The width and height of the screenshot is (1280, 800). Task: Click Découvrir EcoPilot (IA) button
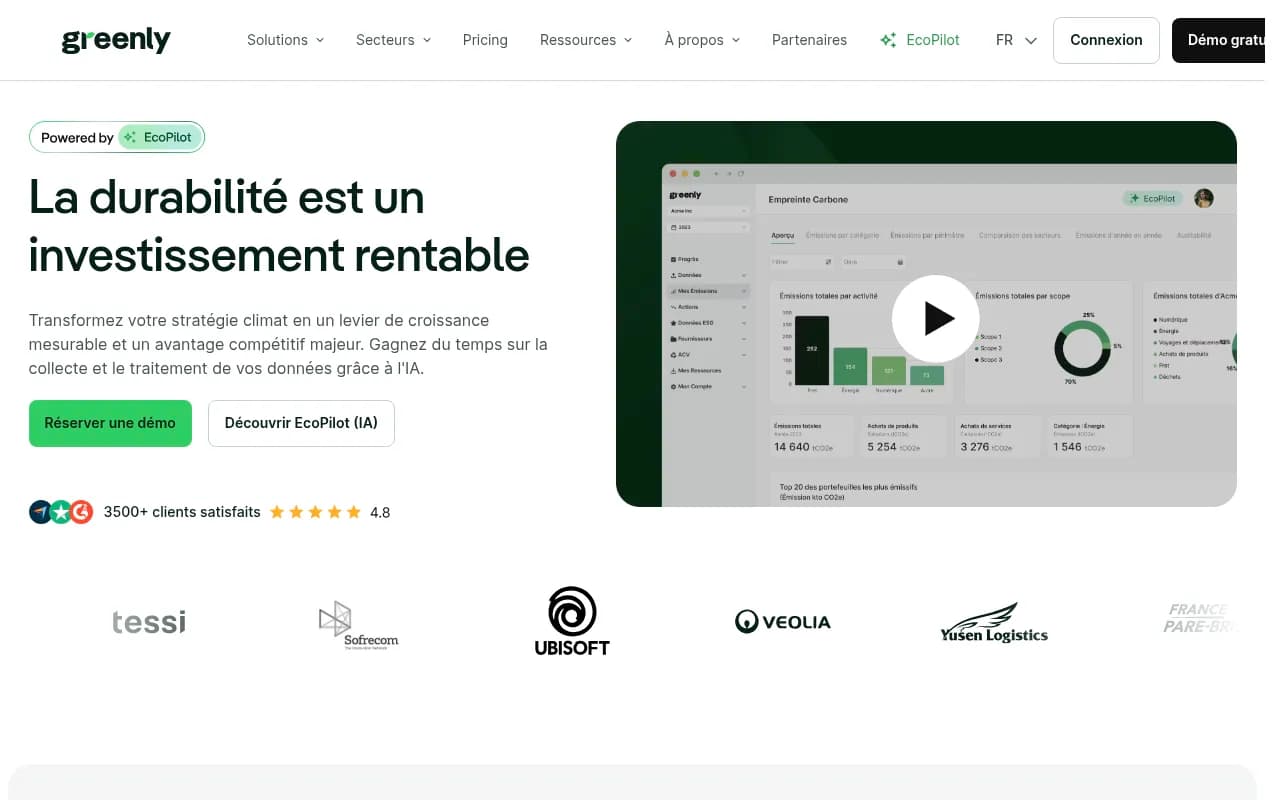[301, 423]
